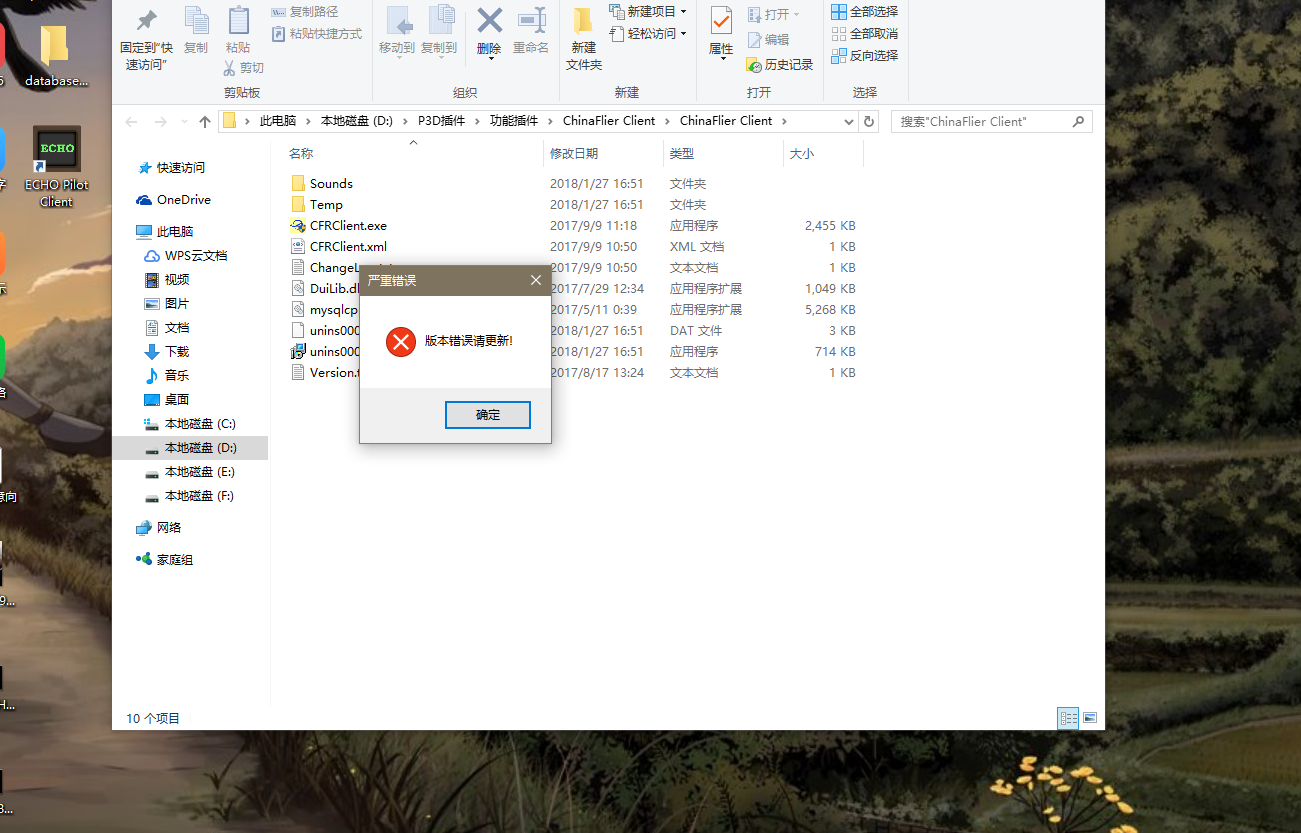Click the back navigation arrow
The image size is (1301, 833).
[131, 121]
